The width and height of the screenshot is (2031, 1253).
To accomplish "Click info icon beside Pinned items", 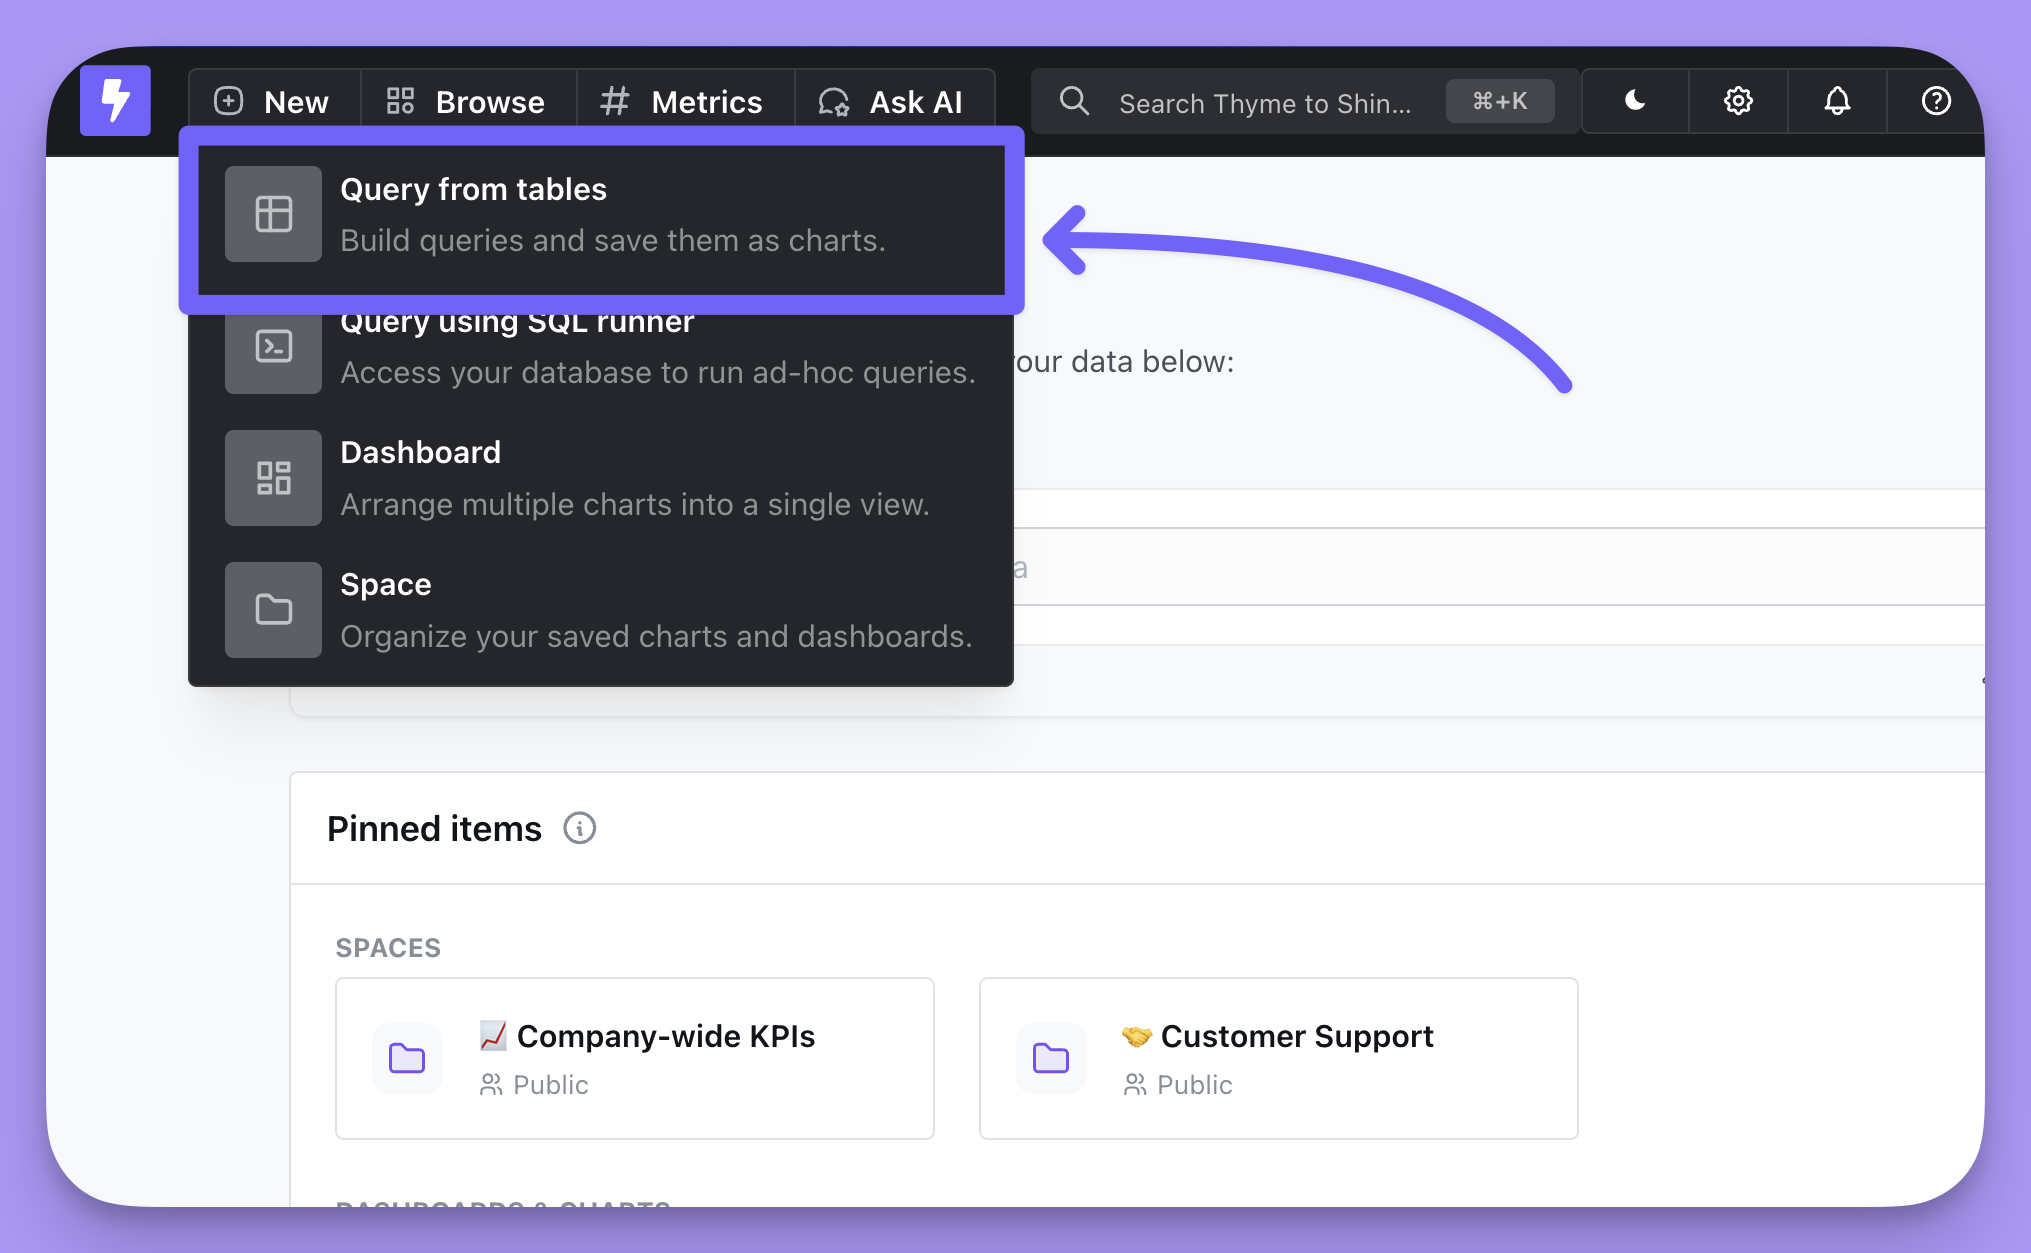I will pyautogui.click(x=579, y=828).
